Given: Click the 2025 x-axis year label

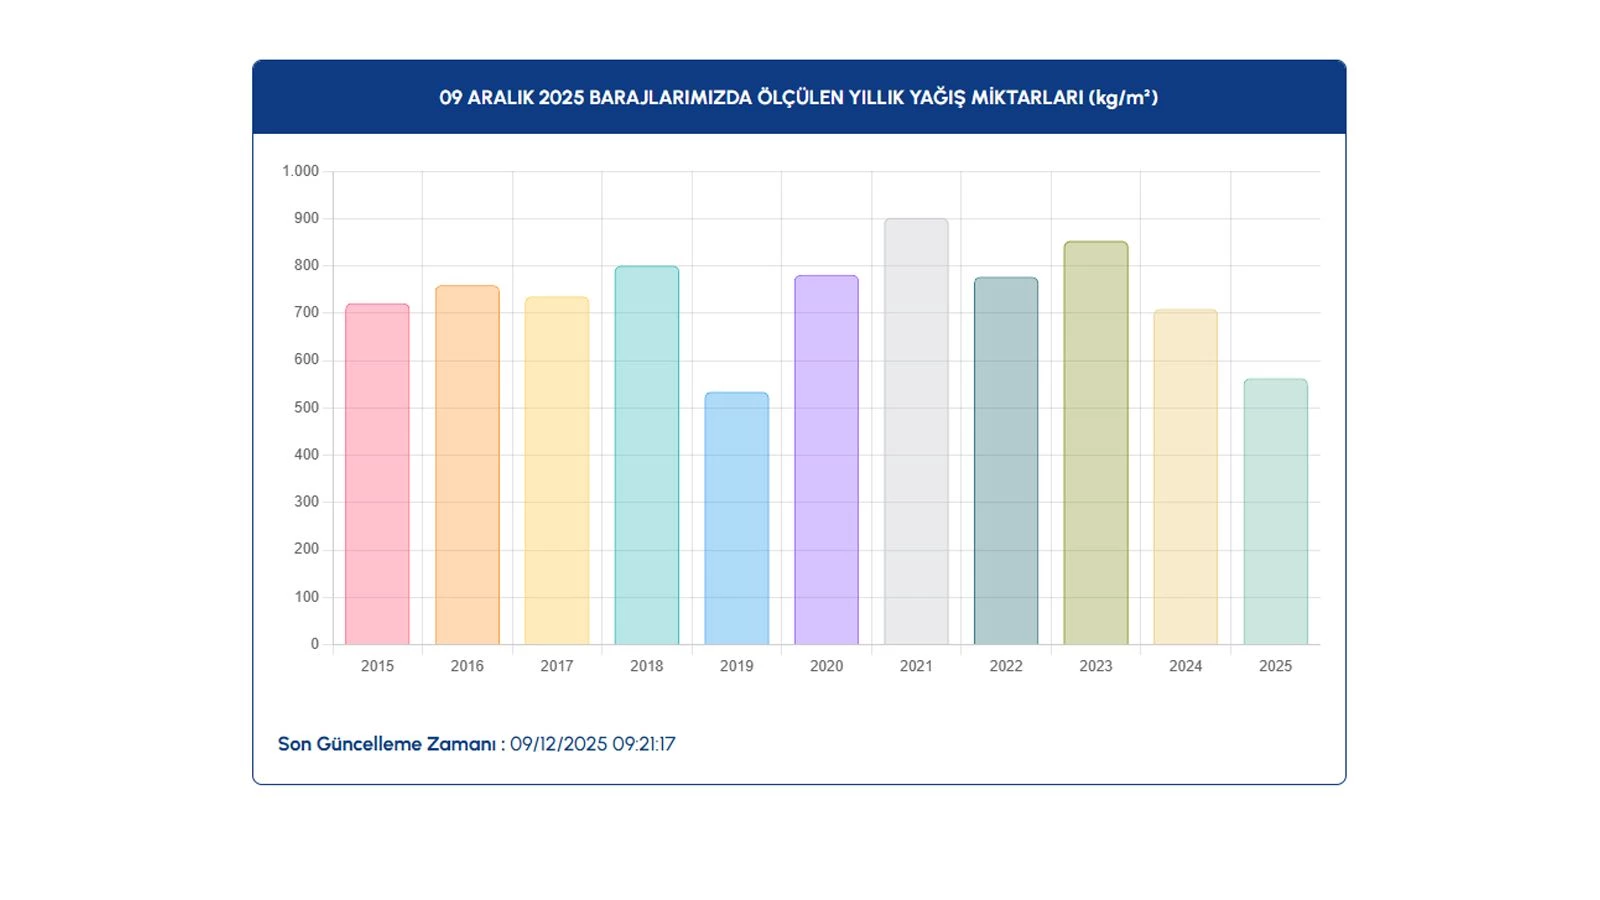Looking at the screenshot, I should coord(1275,666).
